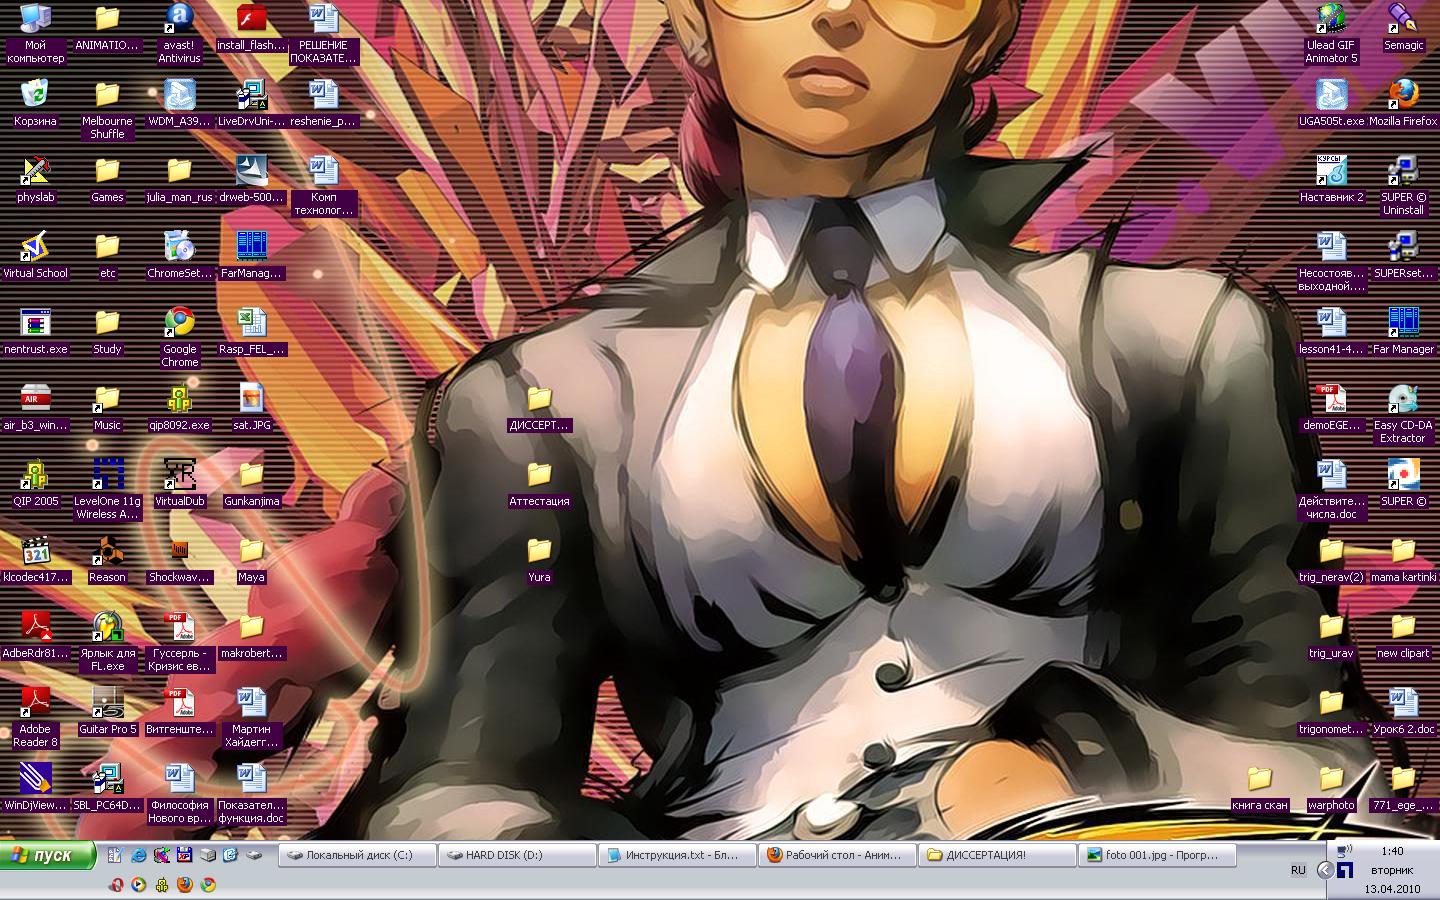Select the Показател... функция.doc document
This screenshot has height=900, width=1440.
pos(251,793)
